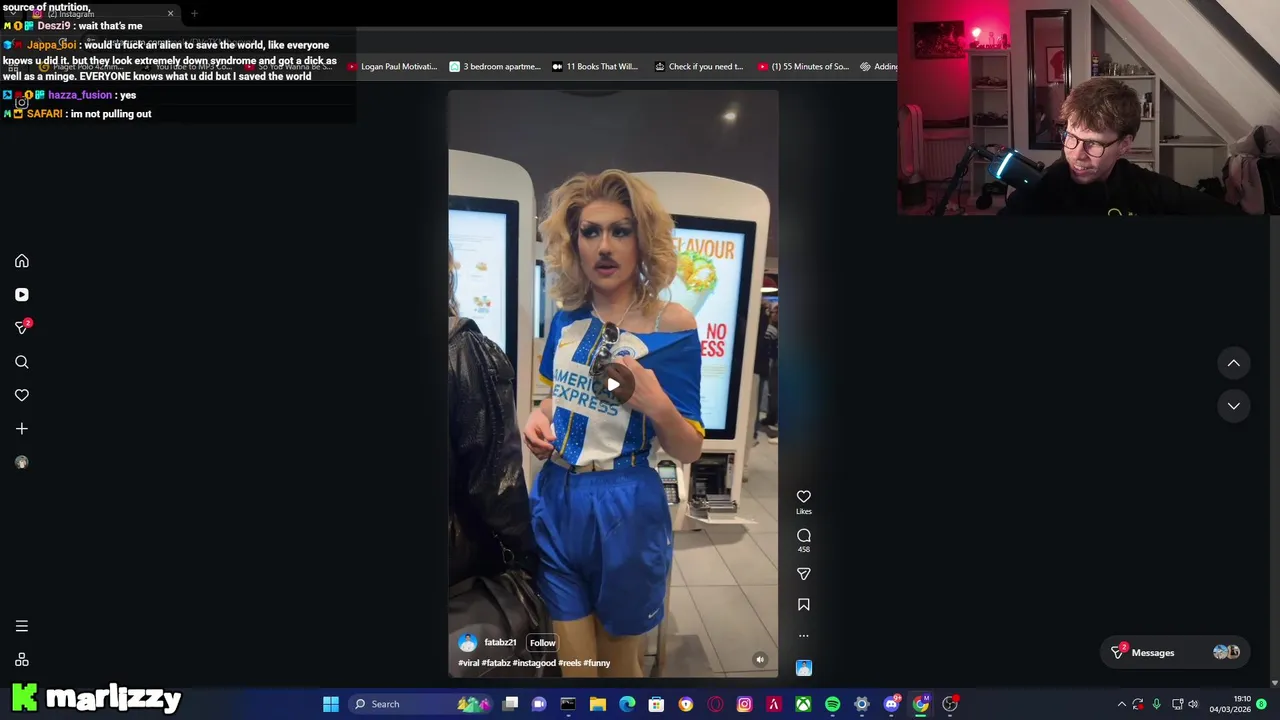Screen dimensions: 1280x720
Task: Open the Meta apps grid icon
Action: click(22, 660)
